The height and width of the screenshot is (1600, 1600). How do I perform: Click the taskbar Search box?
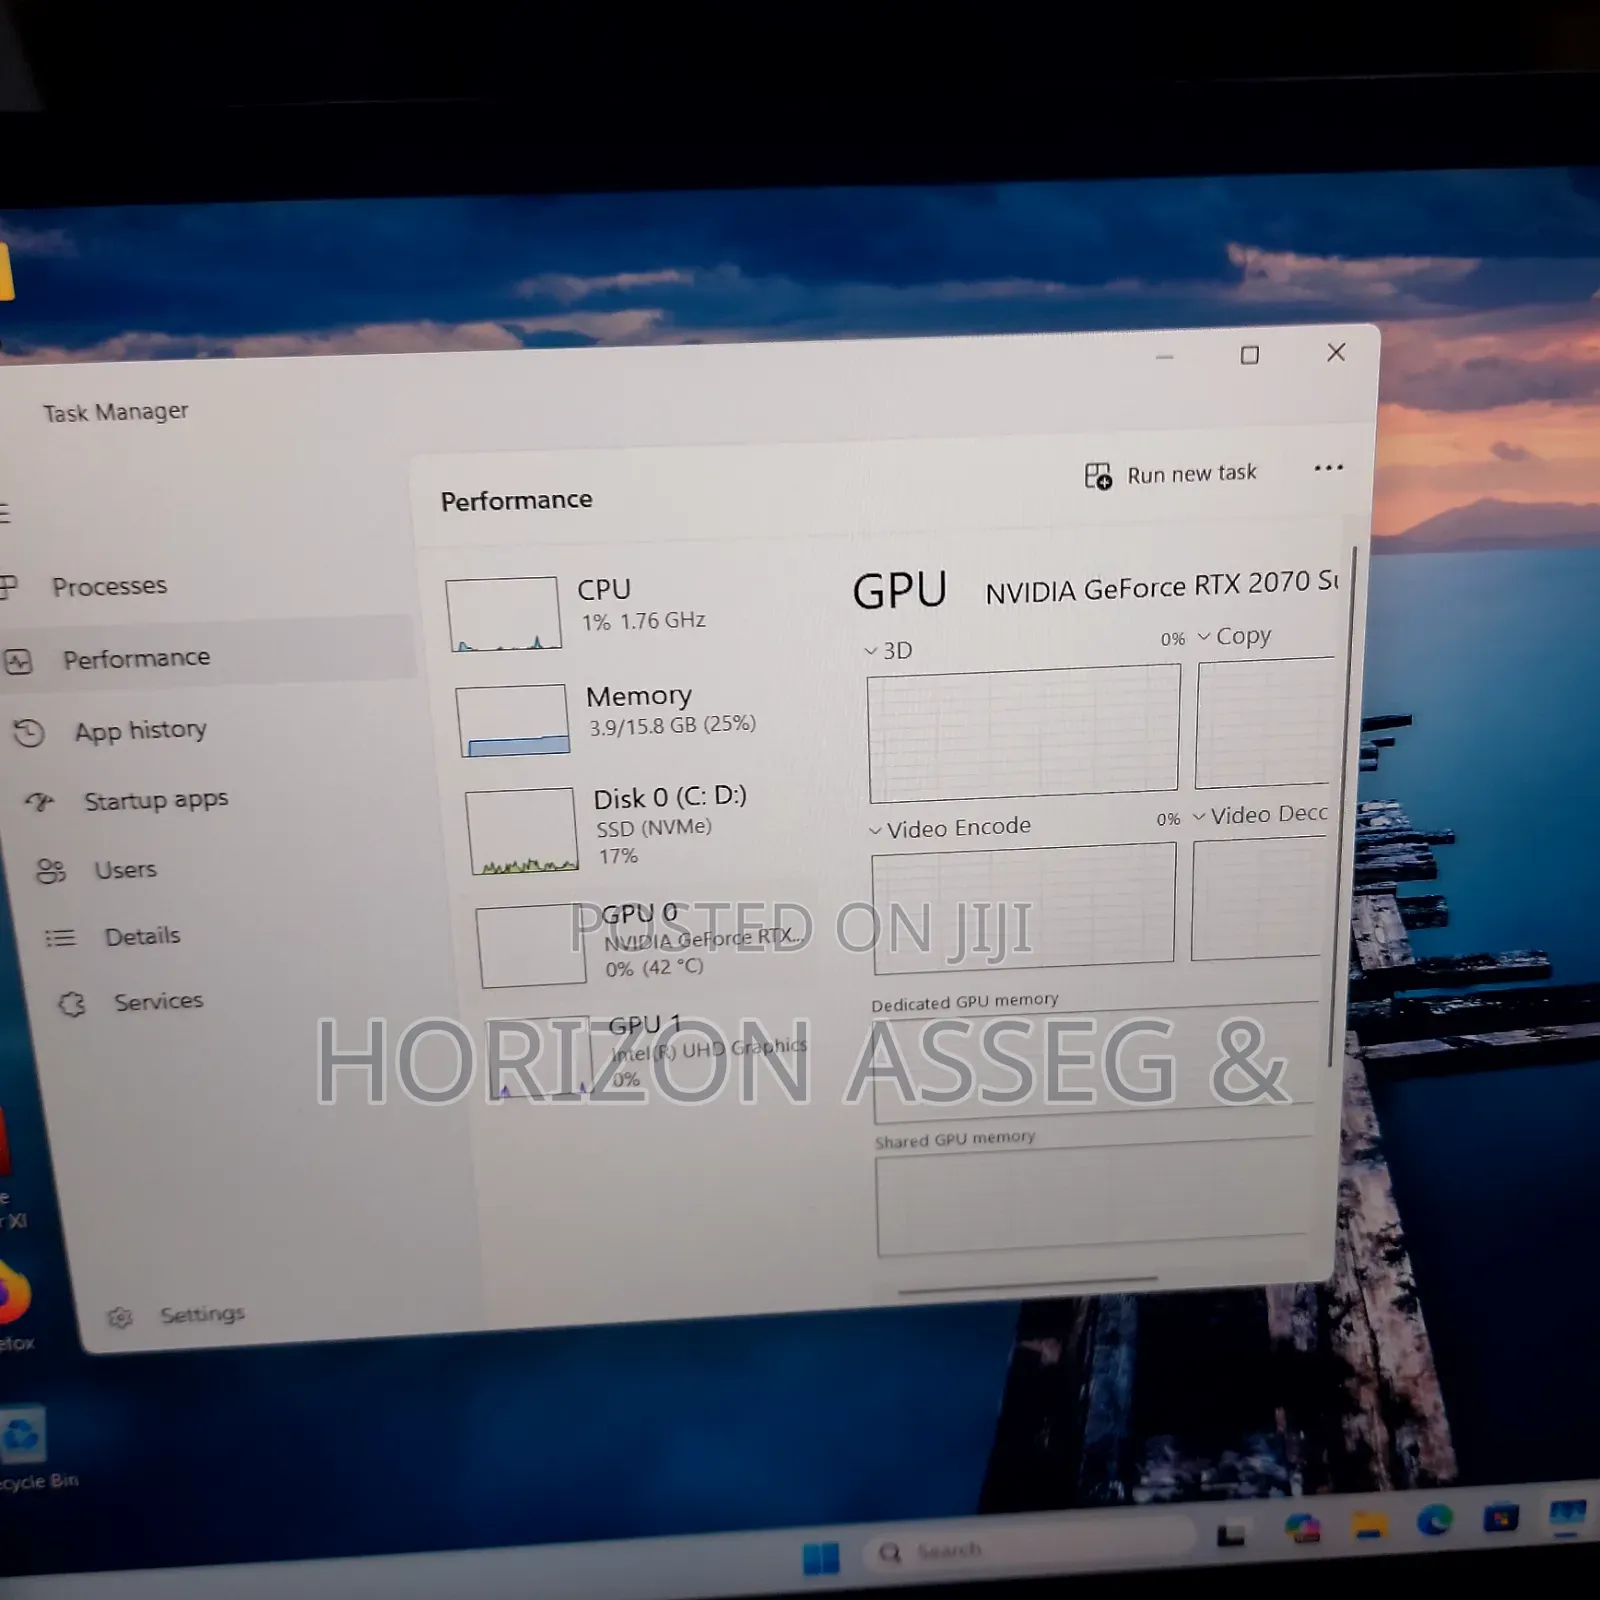pyautogui.click(x=1030, y=1547)
